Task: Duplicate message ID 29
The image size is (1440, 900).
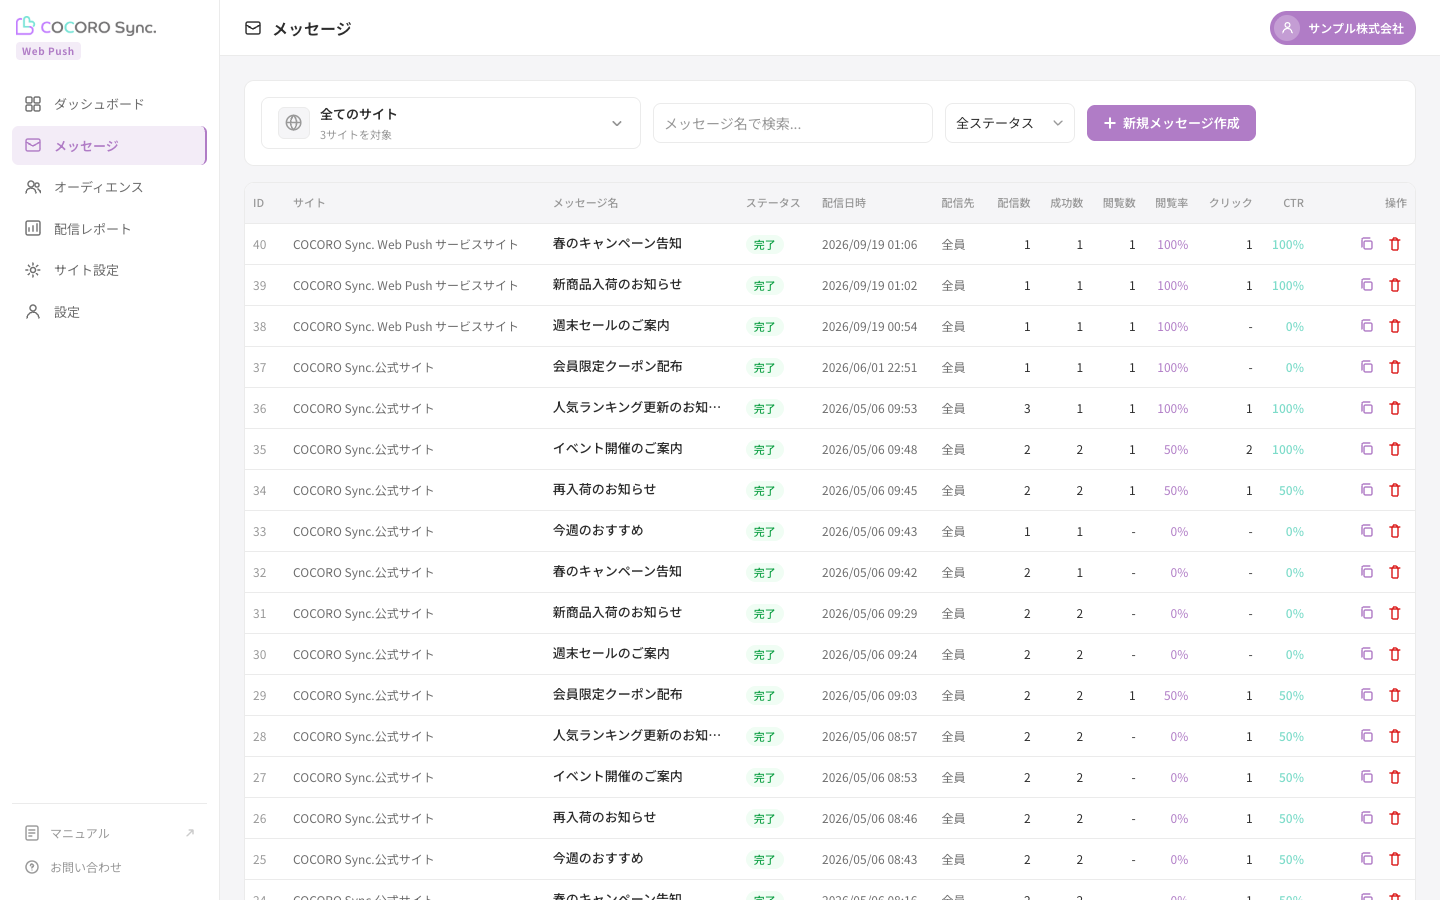Action: pos(1367,695)
